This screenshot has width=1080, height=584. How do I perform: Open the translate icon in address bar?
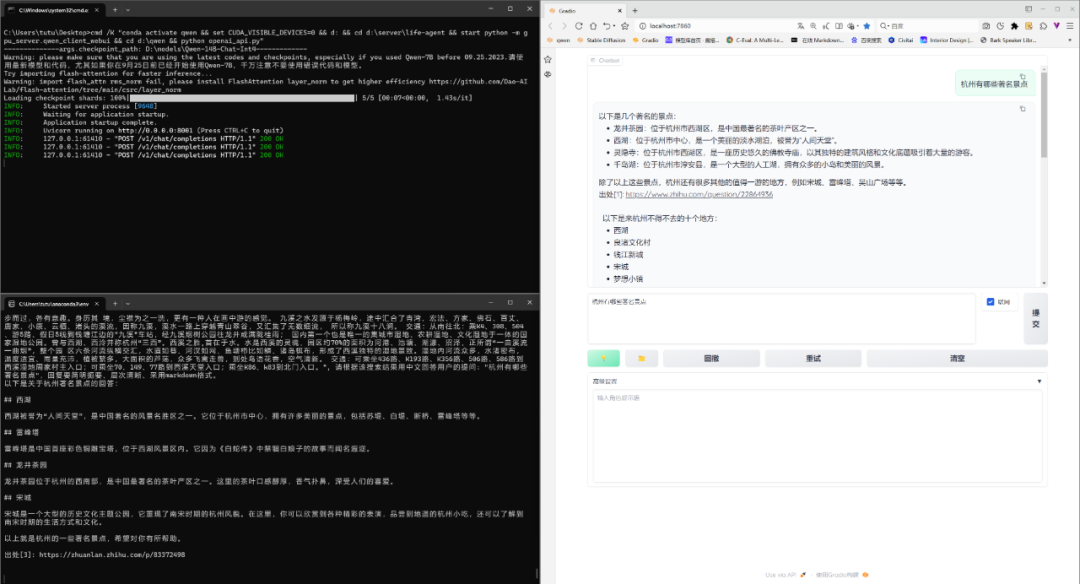click(x=800, y=25)
